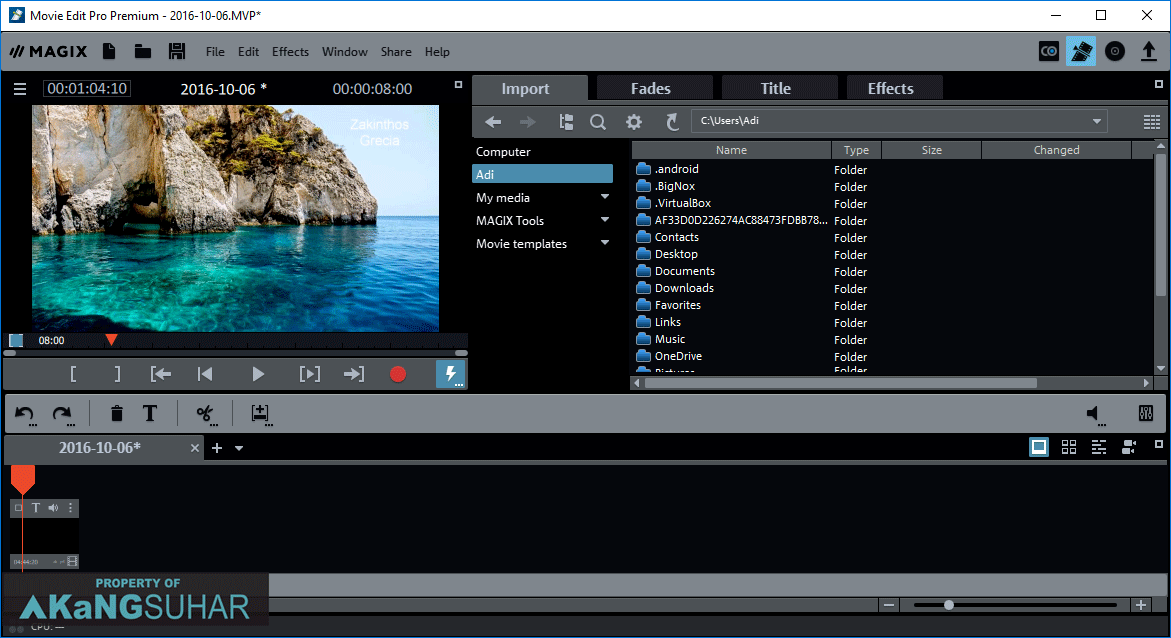This screenshot has width=1171, height=638.
Task: Open the Effects menu in menu bar
Action: point(290,52)
